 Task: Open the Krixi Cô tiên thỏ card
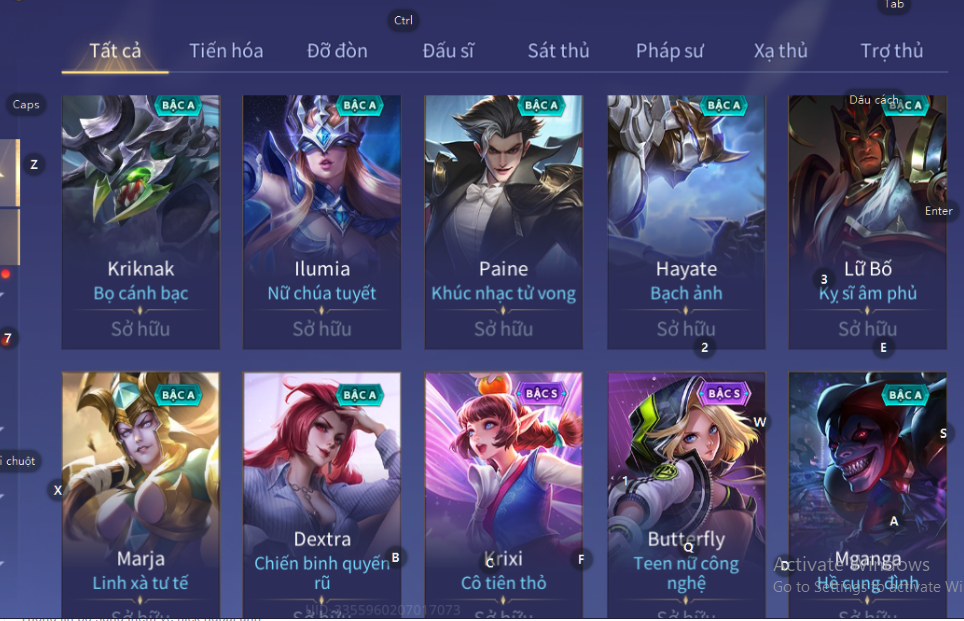[504, 495]
